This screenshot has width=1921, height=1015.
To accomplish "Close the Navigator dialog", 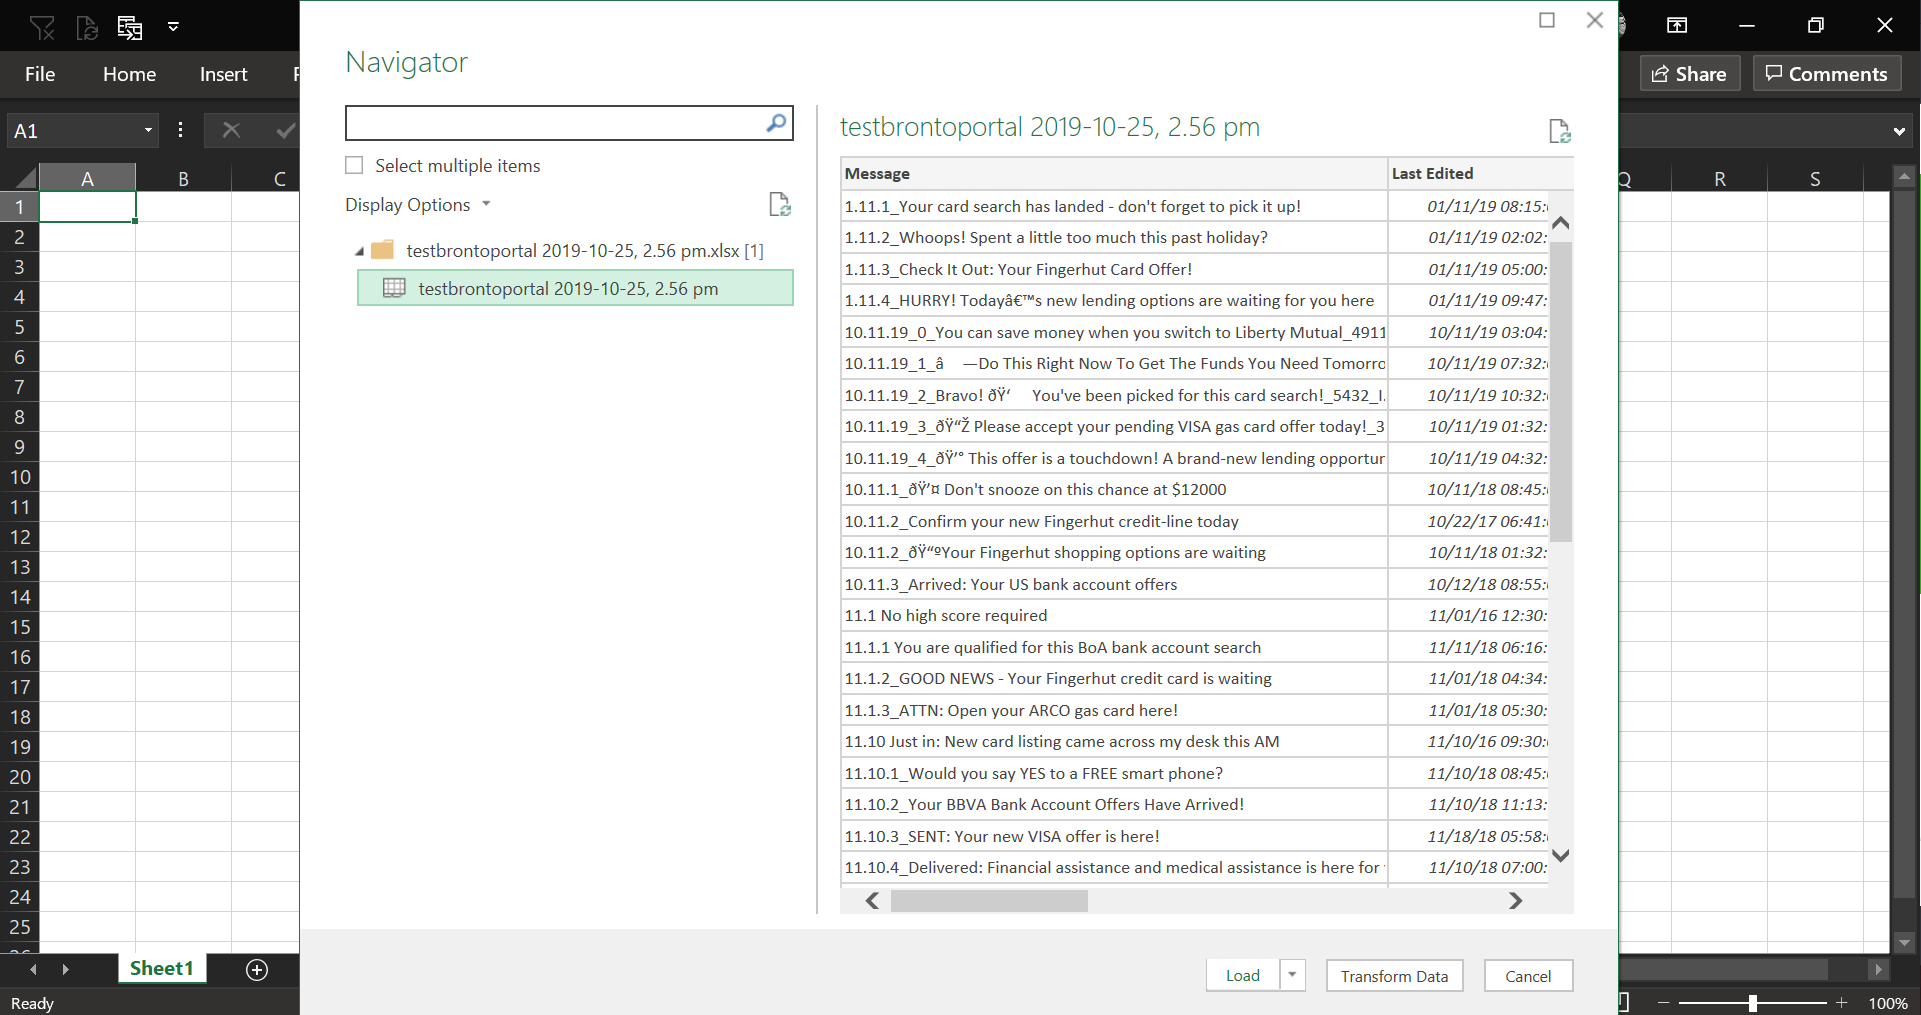I will [1595, 20].
